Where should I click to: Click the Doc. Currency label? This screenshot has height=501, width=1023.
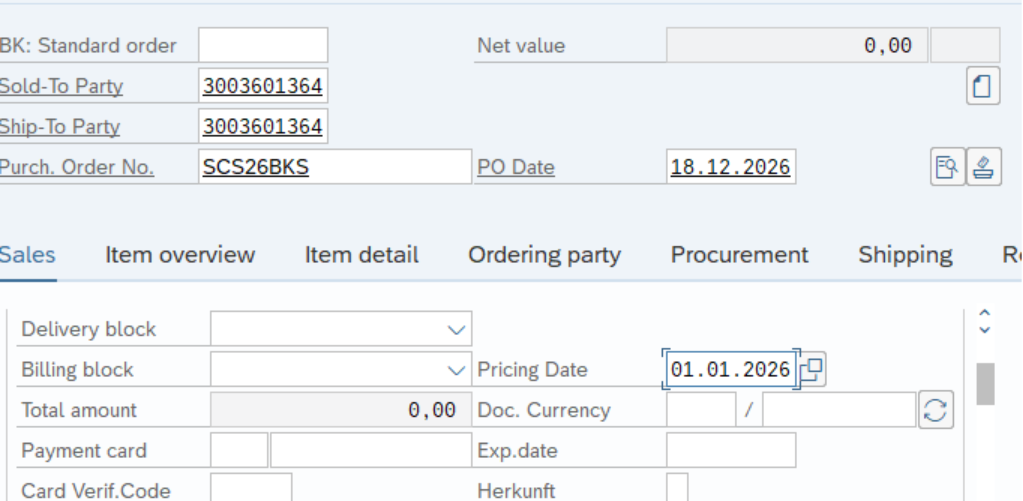[544, 410]
